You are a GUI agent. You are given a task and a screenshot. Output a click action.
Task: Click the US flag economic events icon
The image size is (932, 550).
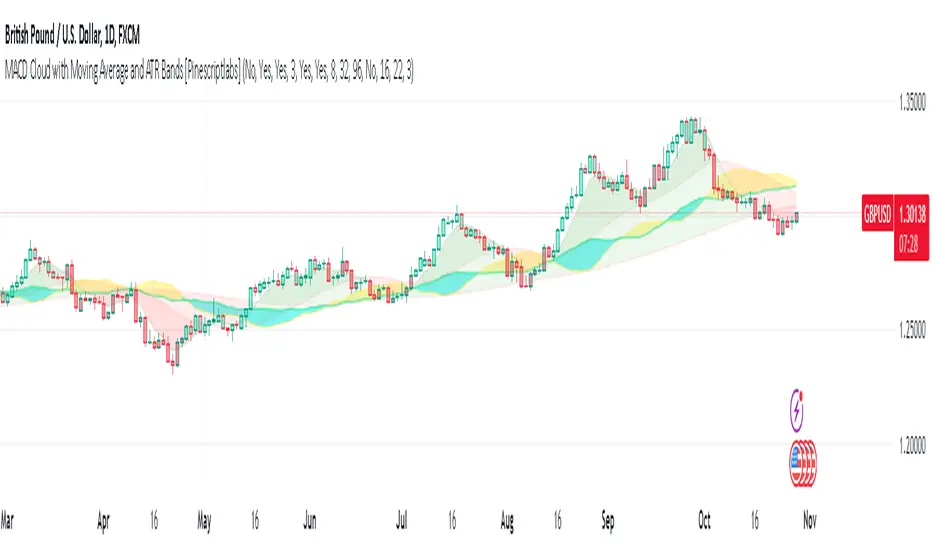803,463
